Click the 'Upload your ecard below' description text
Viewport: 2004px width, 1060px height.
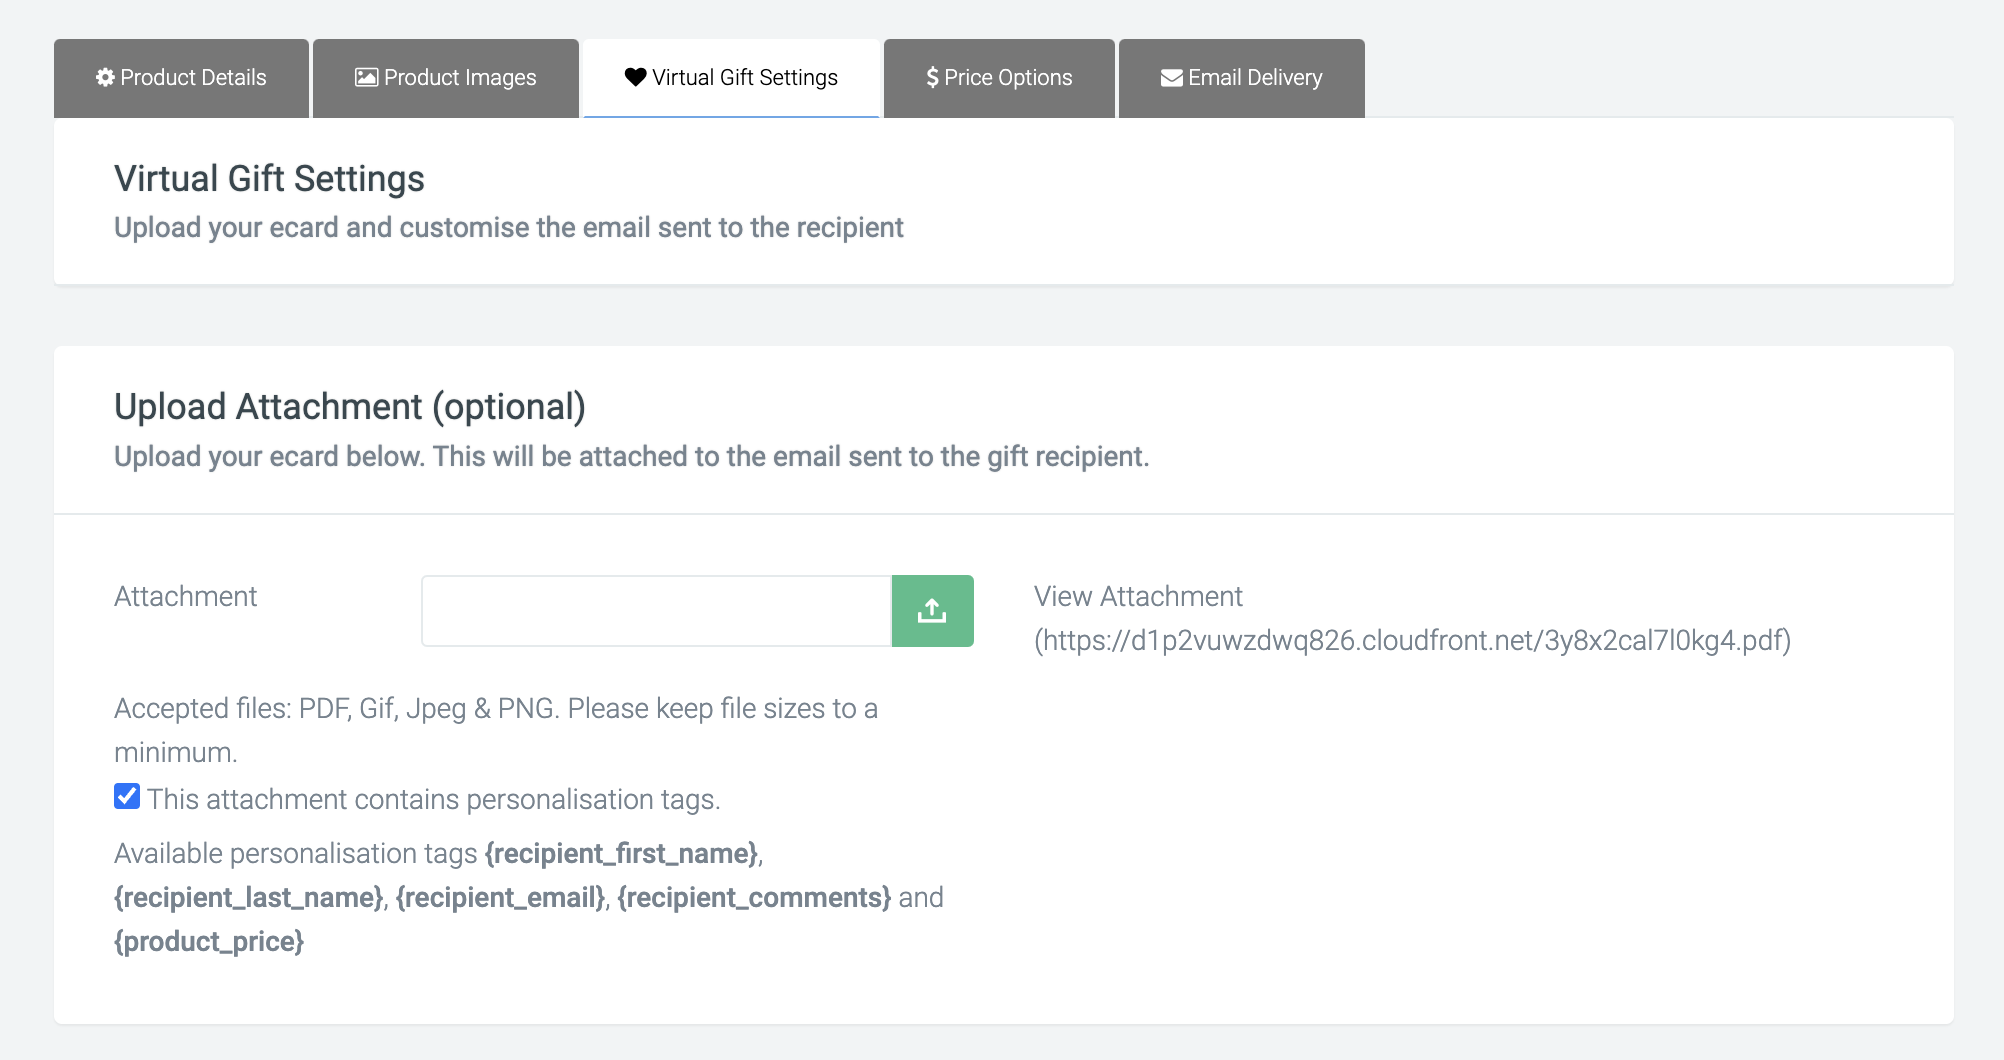pyautogui.click(x=632, y=456)
